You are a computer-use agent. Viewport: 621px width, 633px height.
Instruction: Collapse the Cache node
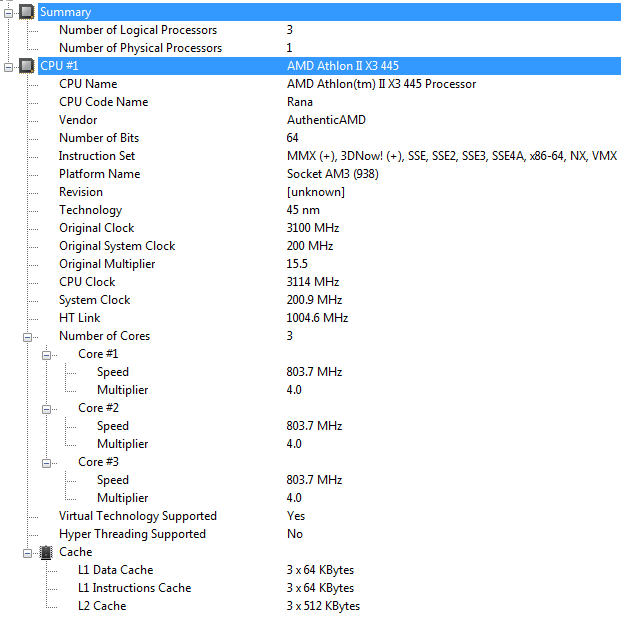27,553
